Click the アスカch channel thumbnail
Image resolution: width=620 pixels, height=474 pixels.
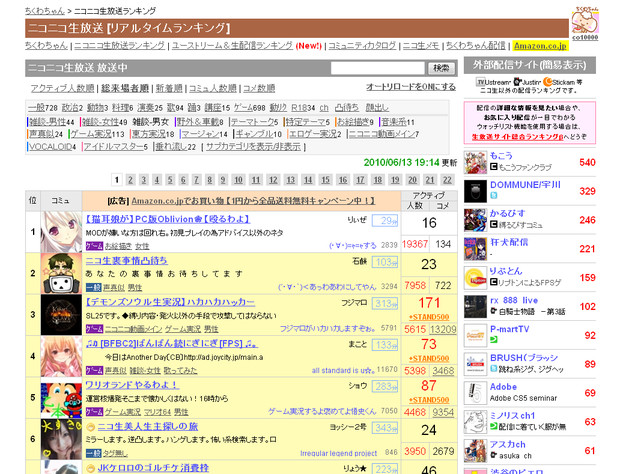pos(475,451)
